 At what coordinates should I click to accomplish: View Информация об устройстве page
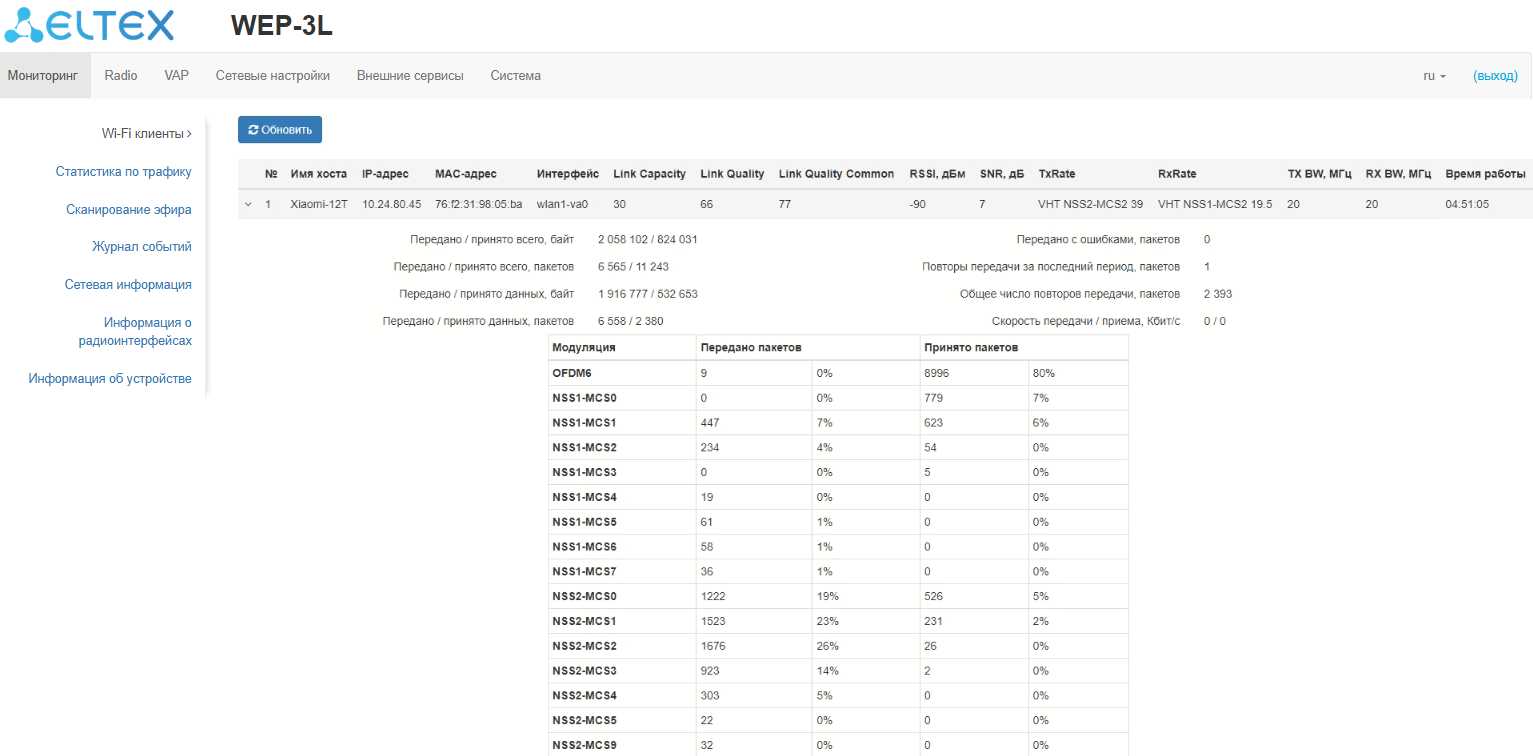click(x=110, y=379)
